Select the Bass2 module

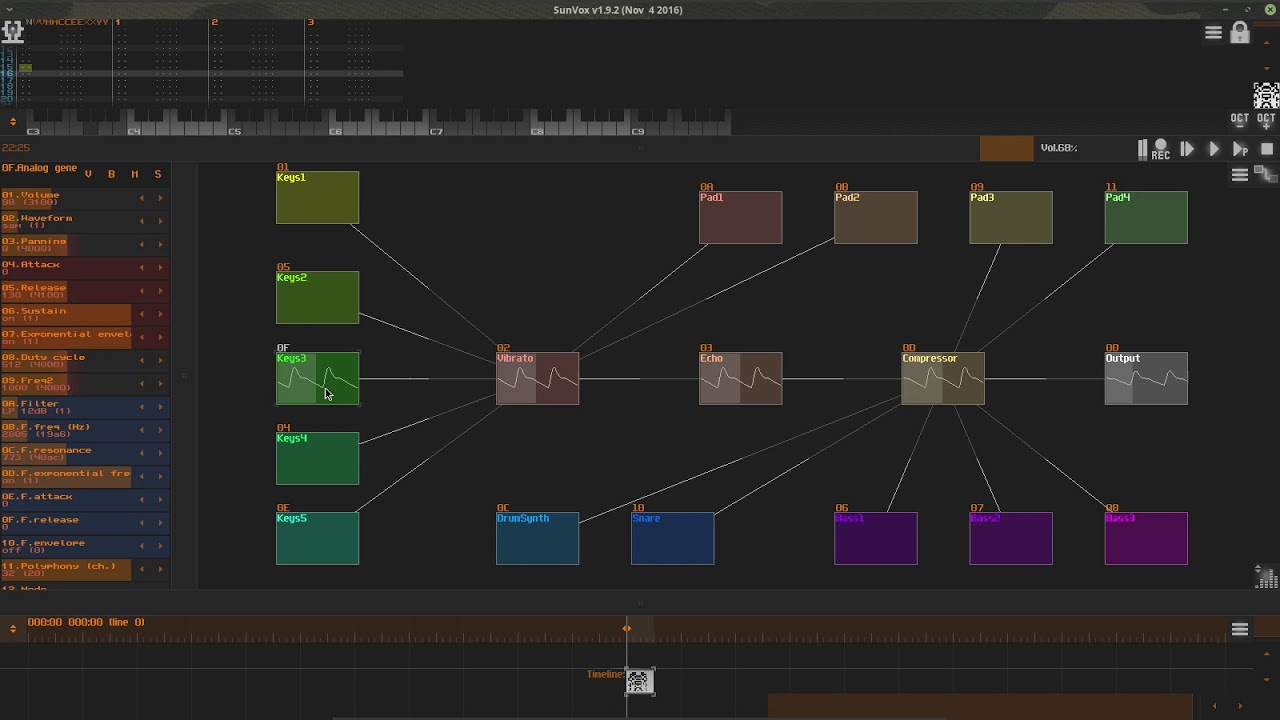[1010, 538]
